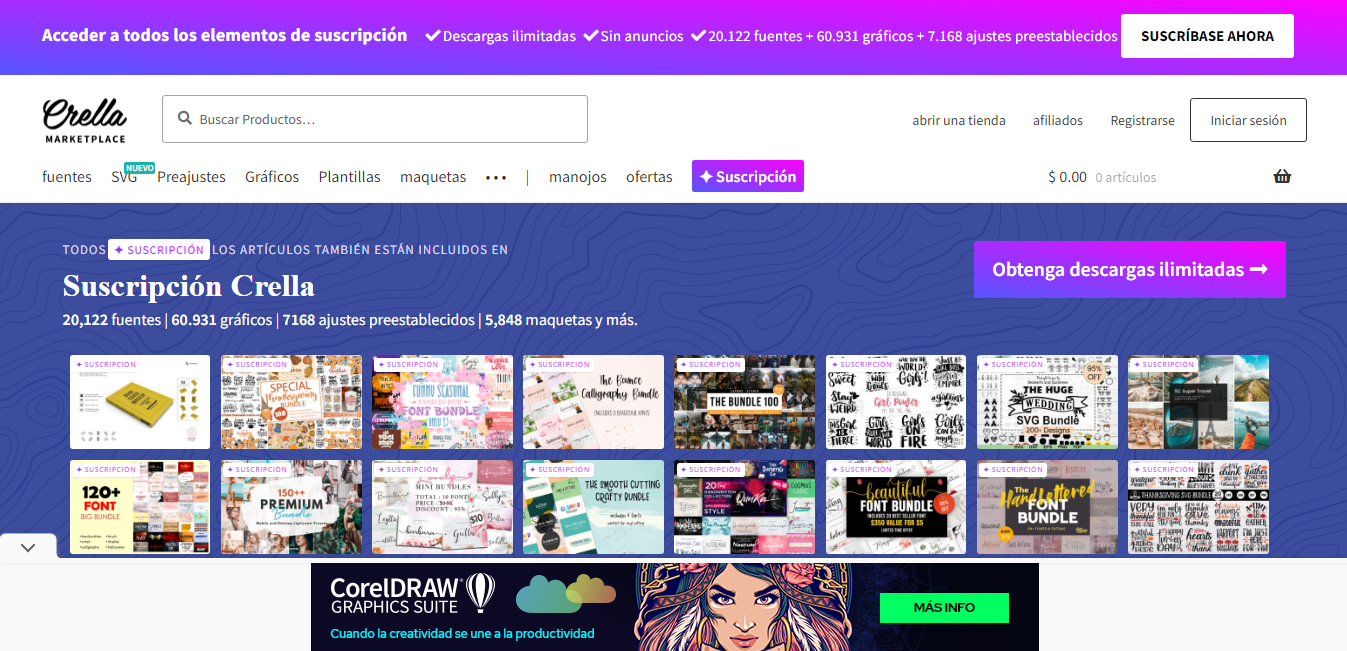This screenshot has width=1347, height=651.
Task: Open The Bundle 100 thumbnail
Action: 744,402
